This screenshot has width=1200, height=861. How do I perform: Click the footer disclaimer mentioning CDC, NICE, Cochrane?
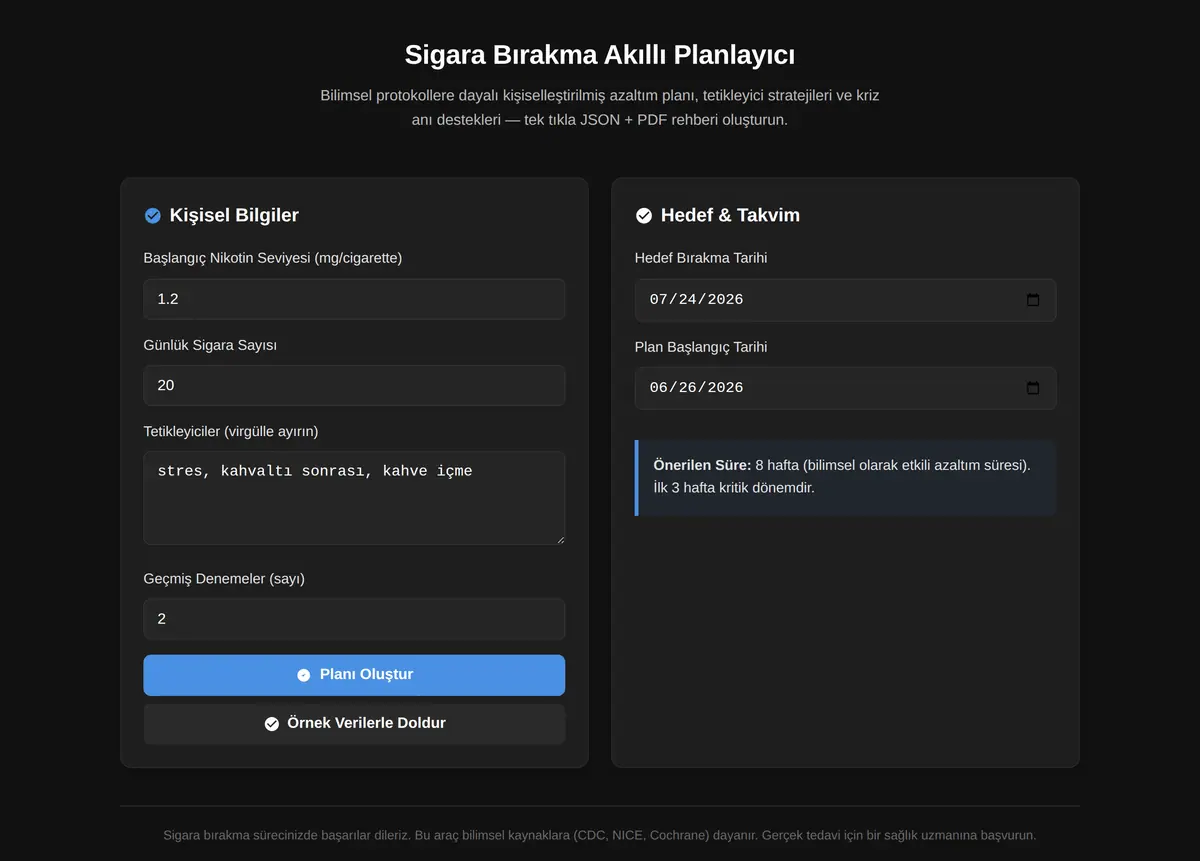[x=600, y=835]
